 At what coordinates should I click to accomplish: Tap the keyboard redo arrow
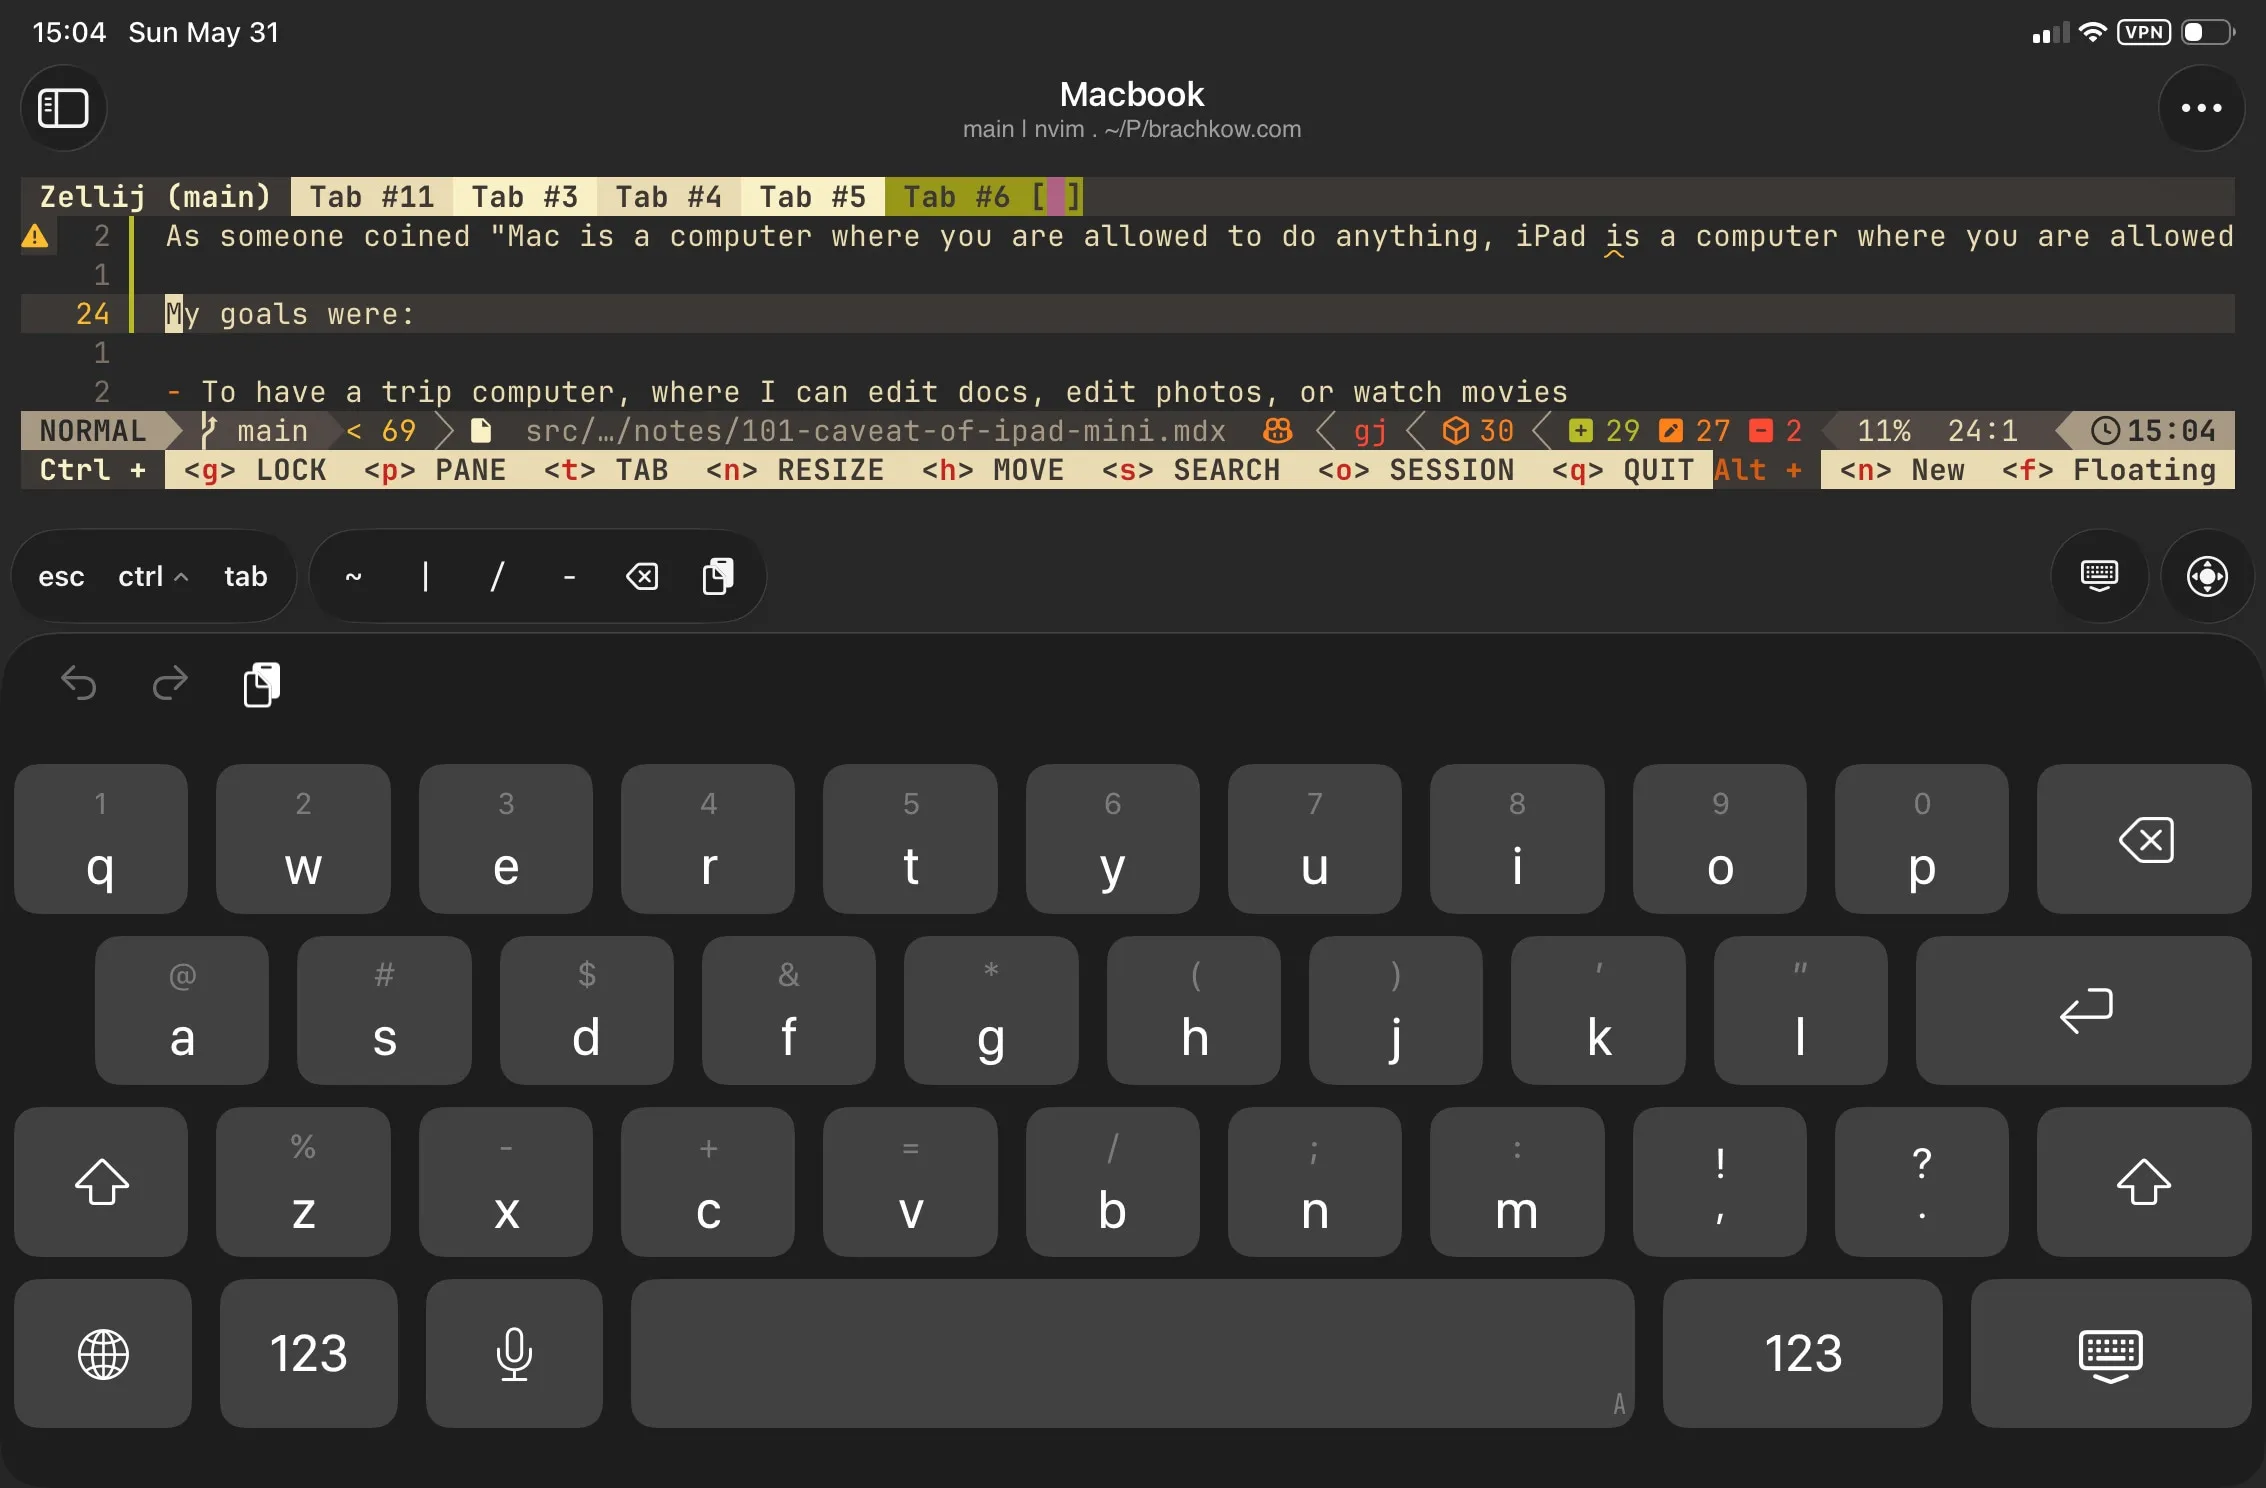point(170,684)
